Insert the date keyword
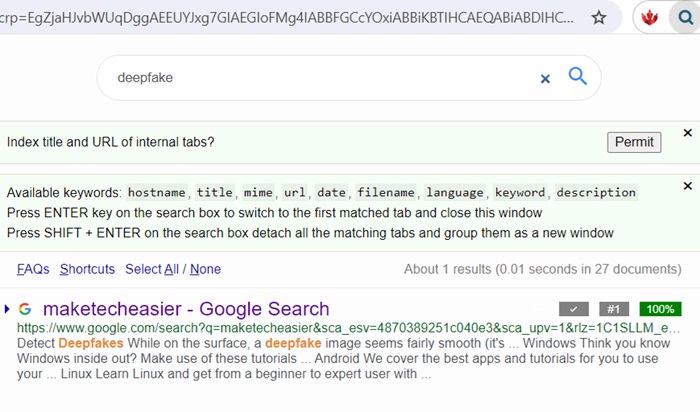This screenshot has height=412, width=700. (331, 192)
